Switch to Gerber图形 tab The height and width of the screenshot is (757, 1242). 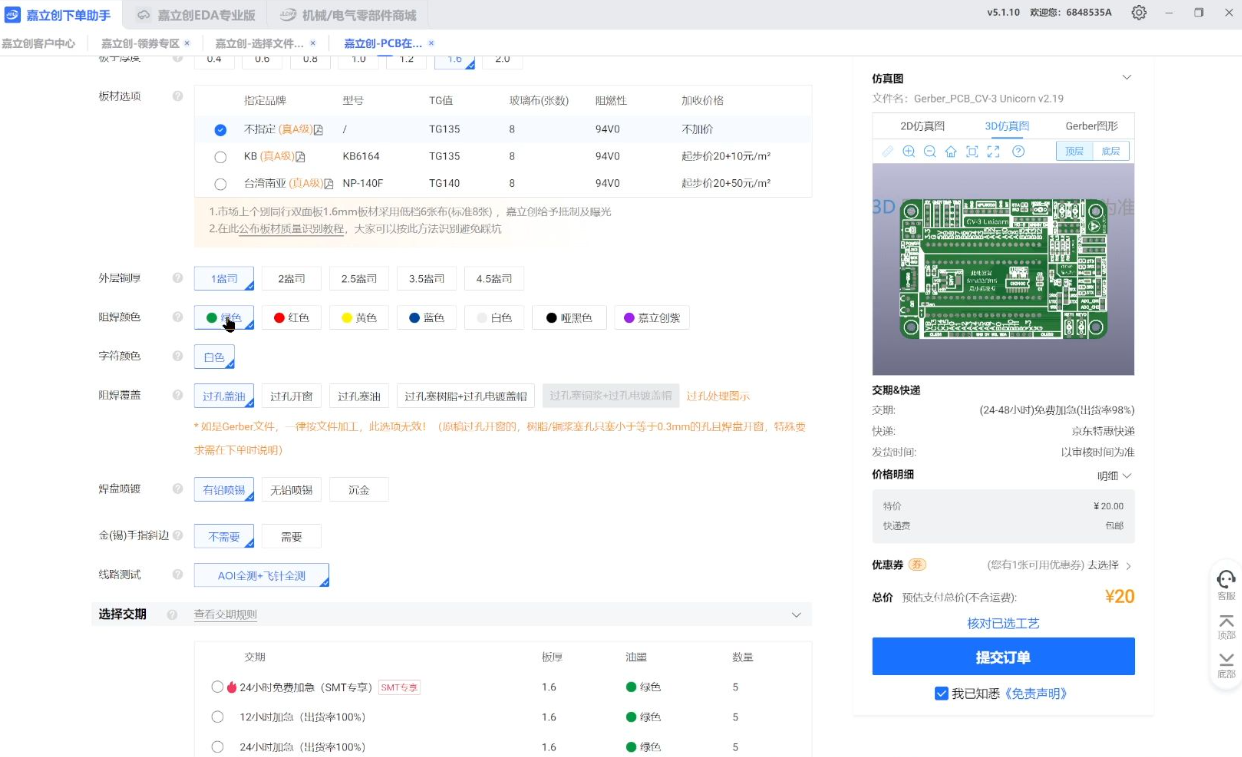point(1091,126)
